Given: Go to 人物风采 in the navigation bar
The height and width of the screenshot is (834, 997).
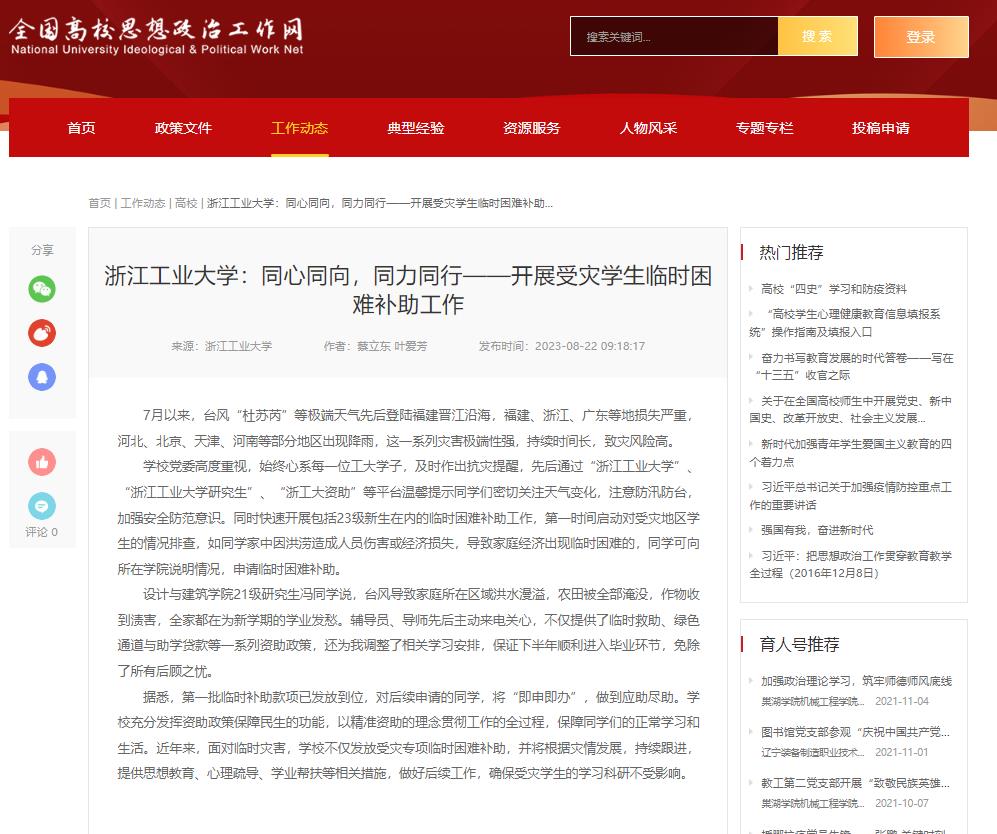Looking at the screenshot, I should point(648,128).
